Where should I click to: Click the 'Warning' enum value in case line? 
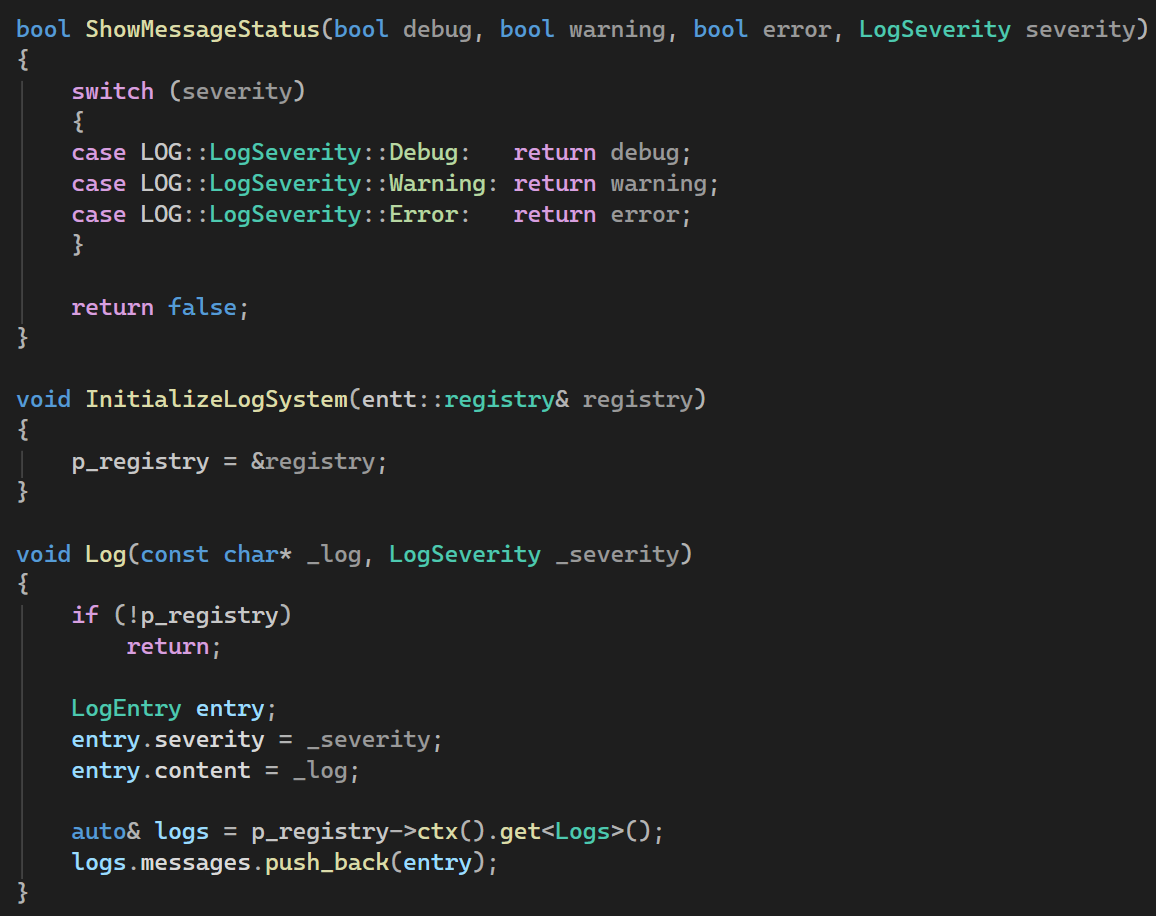coord(437,184)
